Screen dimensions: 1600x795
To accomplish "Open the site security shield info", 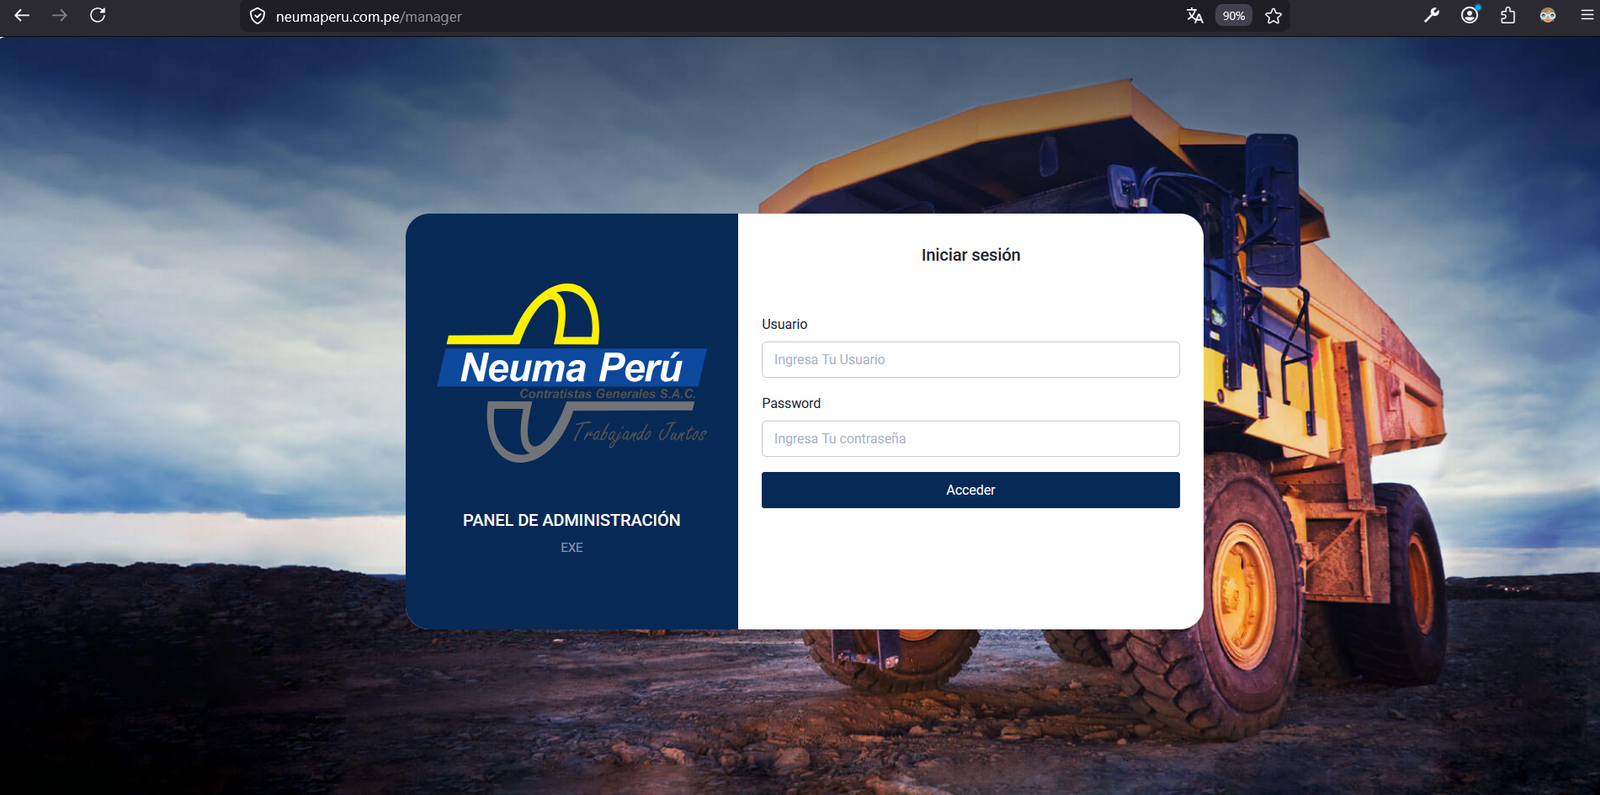I will coord(257,16).
